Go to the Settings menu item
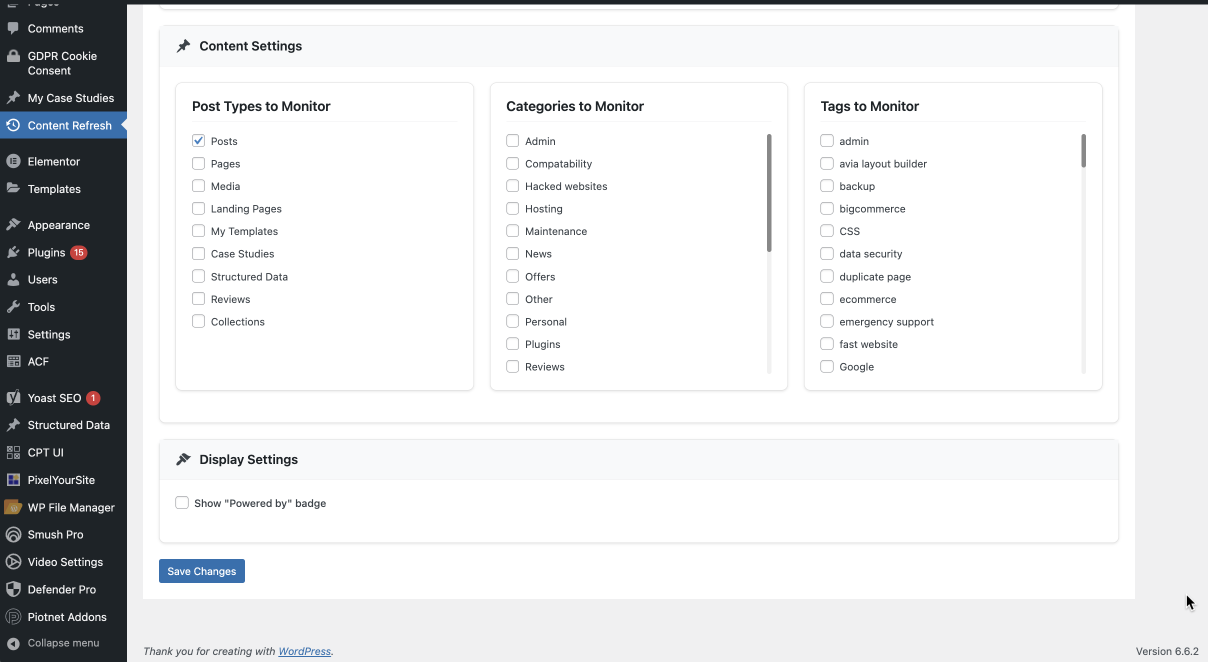The height and width of the screenshot is (662, 1208). pos(48,335)
